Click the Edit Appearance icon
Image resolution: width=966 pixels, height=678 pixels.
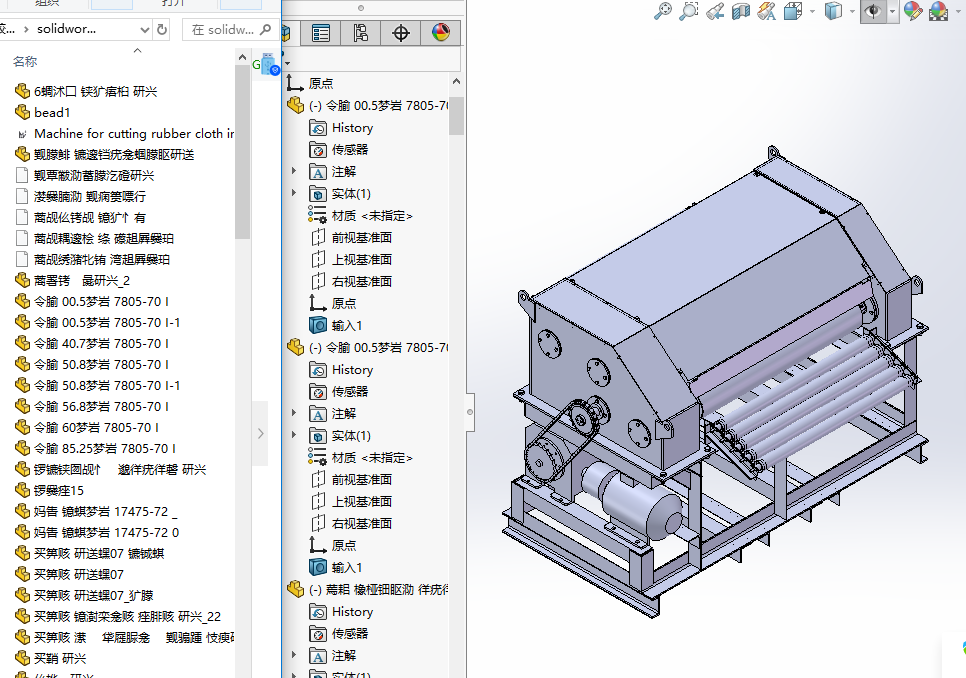[x=912, y=11]
